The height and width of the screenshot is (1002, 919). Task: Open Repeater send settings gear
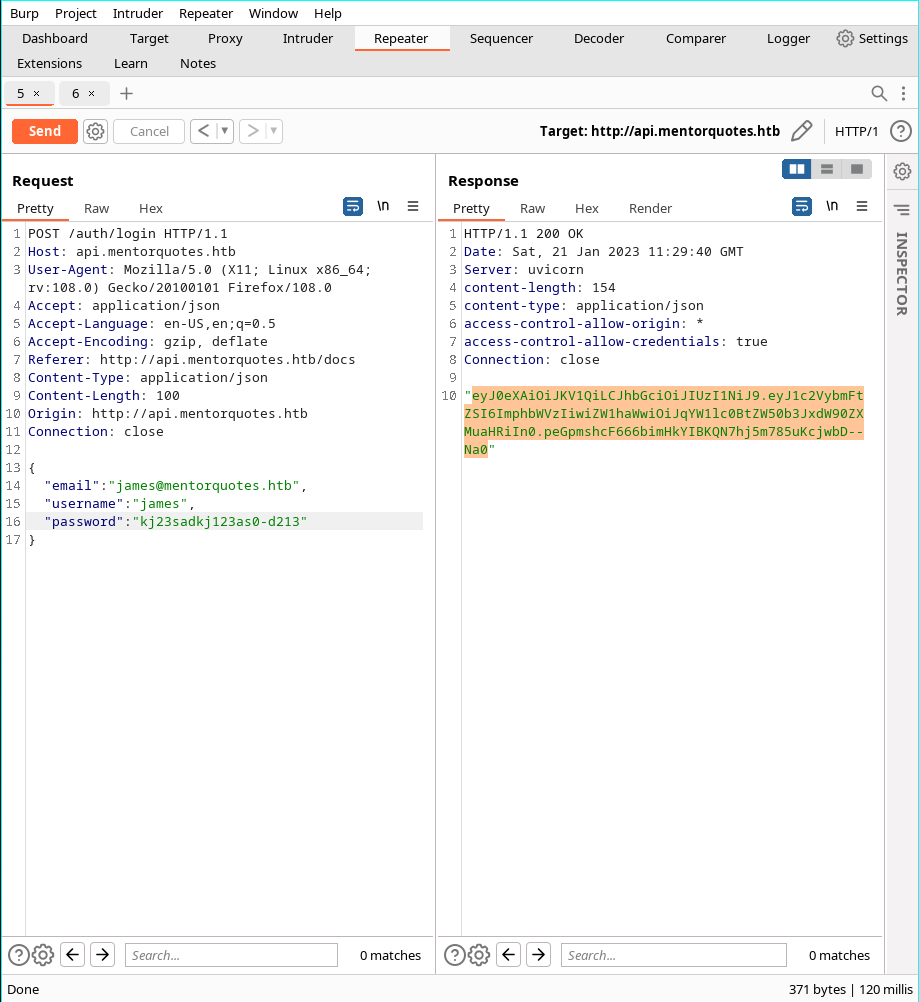click(x=95, y=132)
